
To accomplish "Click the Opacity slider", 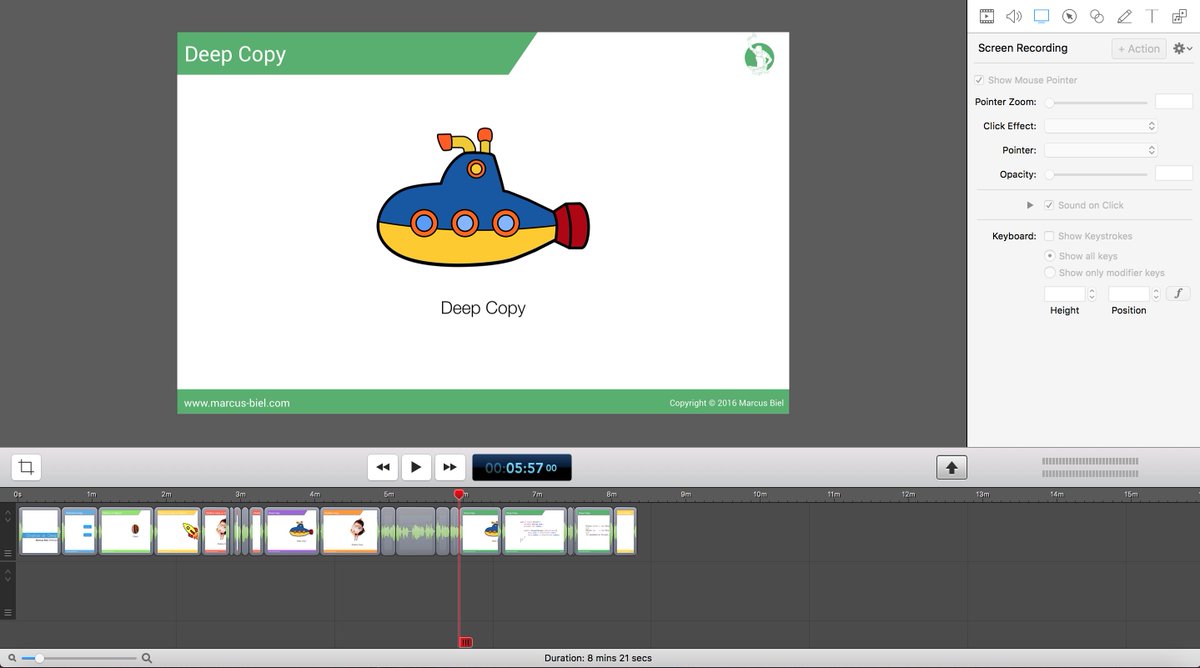I will (1097, 174).
